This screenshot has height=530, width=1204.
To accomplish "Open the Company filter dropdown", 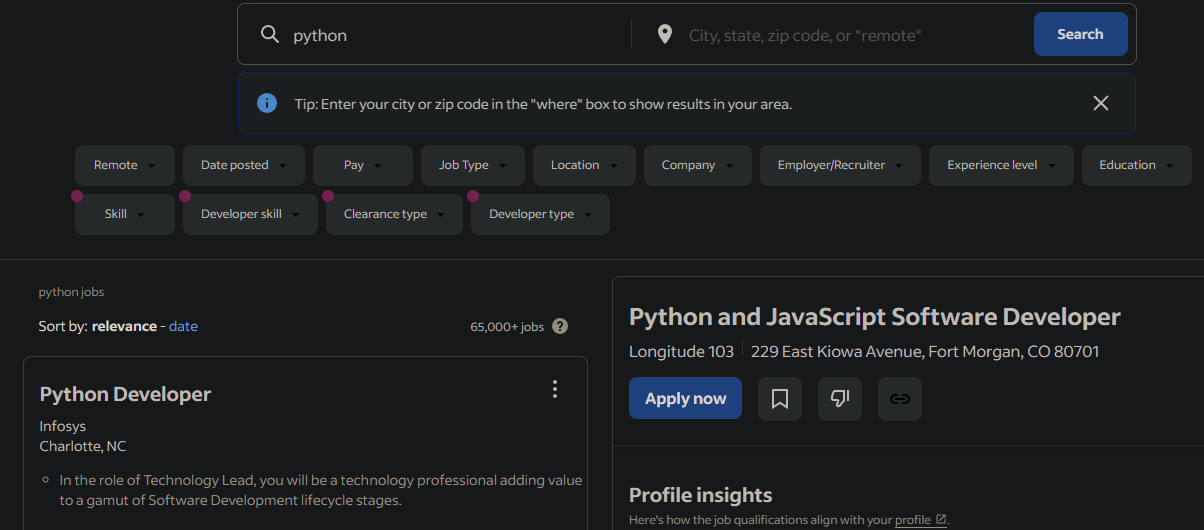I will pyautogui.click(x=698, y=165).
